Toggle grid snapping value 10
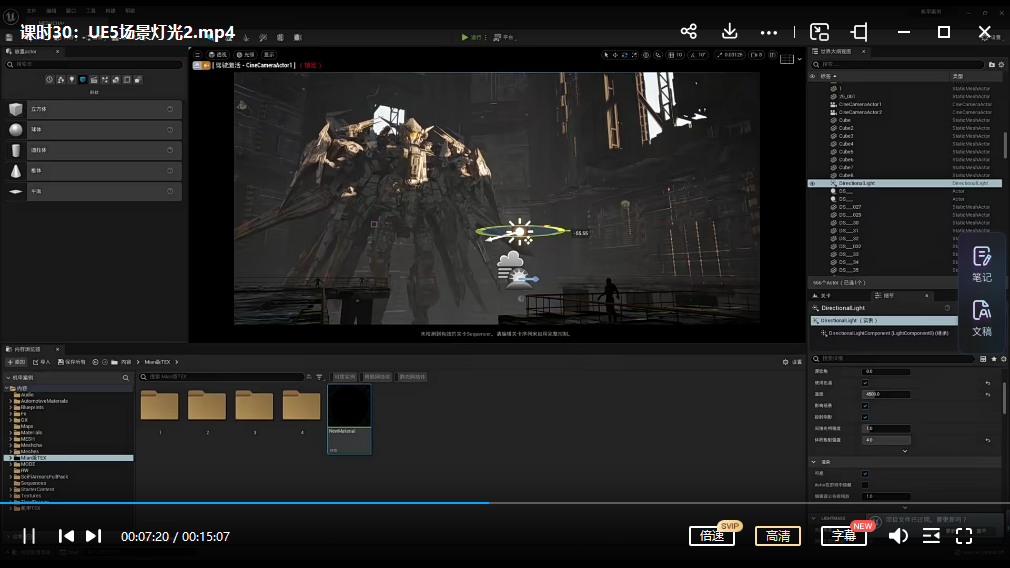This screenshot has width=1010, height=568. coord(676,55)
